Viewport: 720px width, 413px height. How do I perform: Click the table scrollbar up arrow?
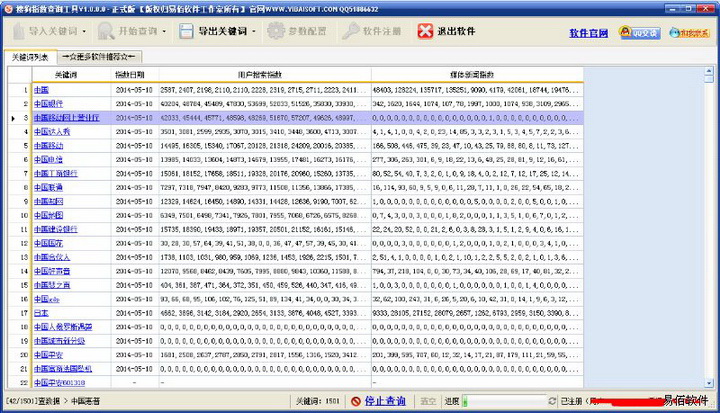pos(709,71)
